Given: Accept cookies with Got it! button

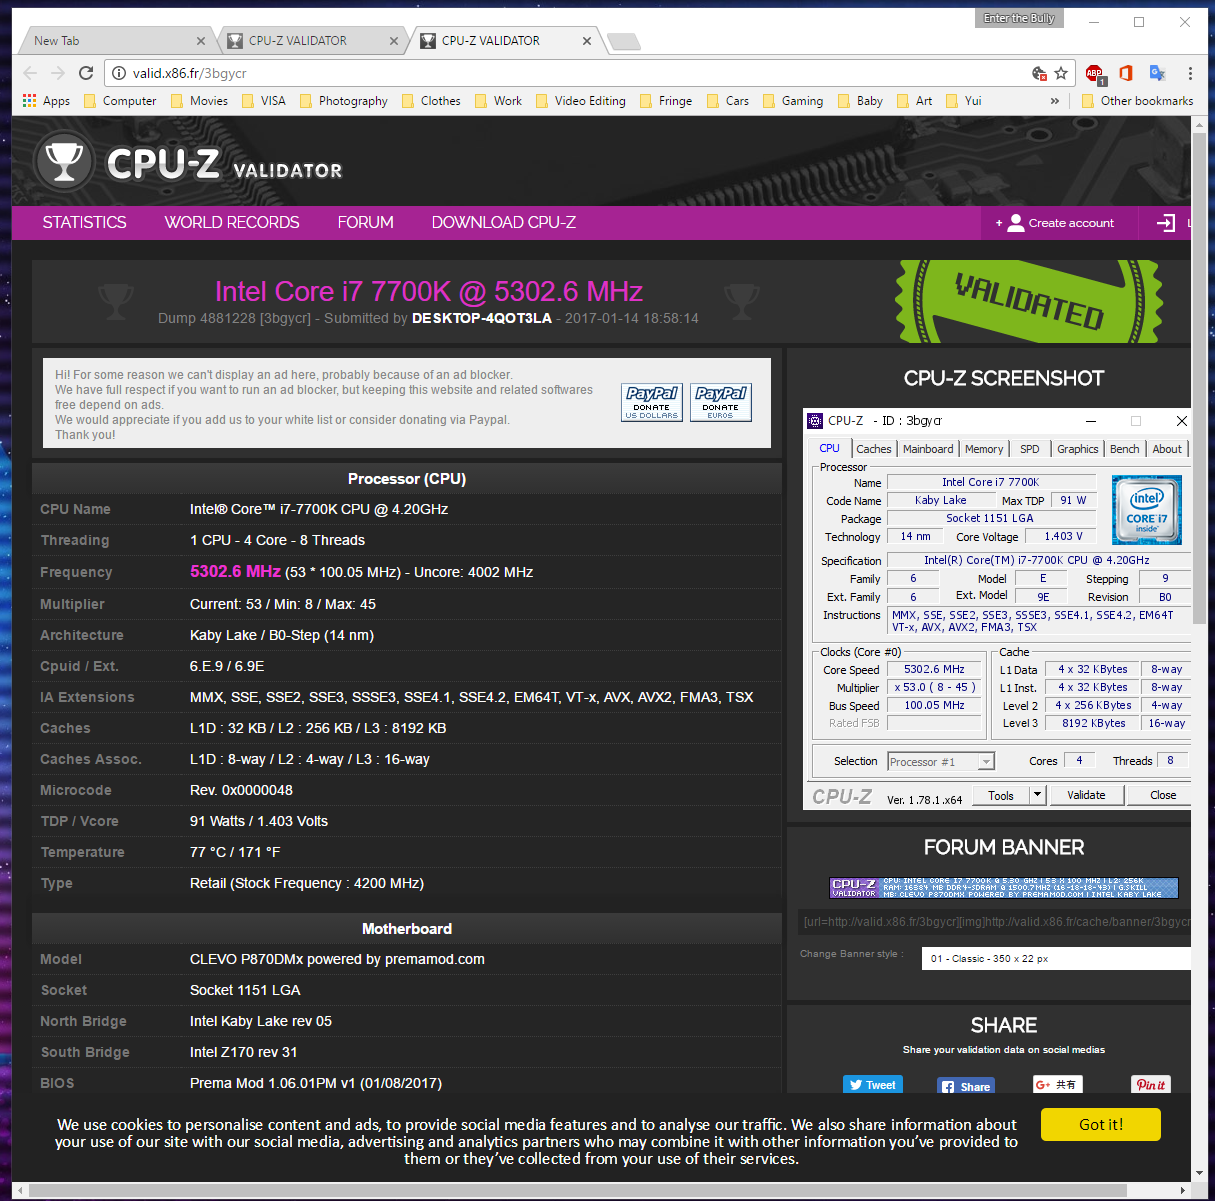Looking at the screenshot, I should (1101, 1124).
